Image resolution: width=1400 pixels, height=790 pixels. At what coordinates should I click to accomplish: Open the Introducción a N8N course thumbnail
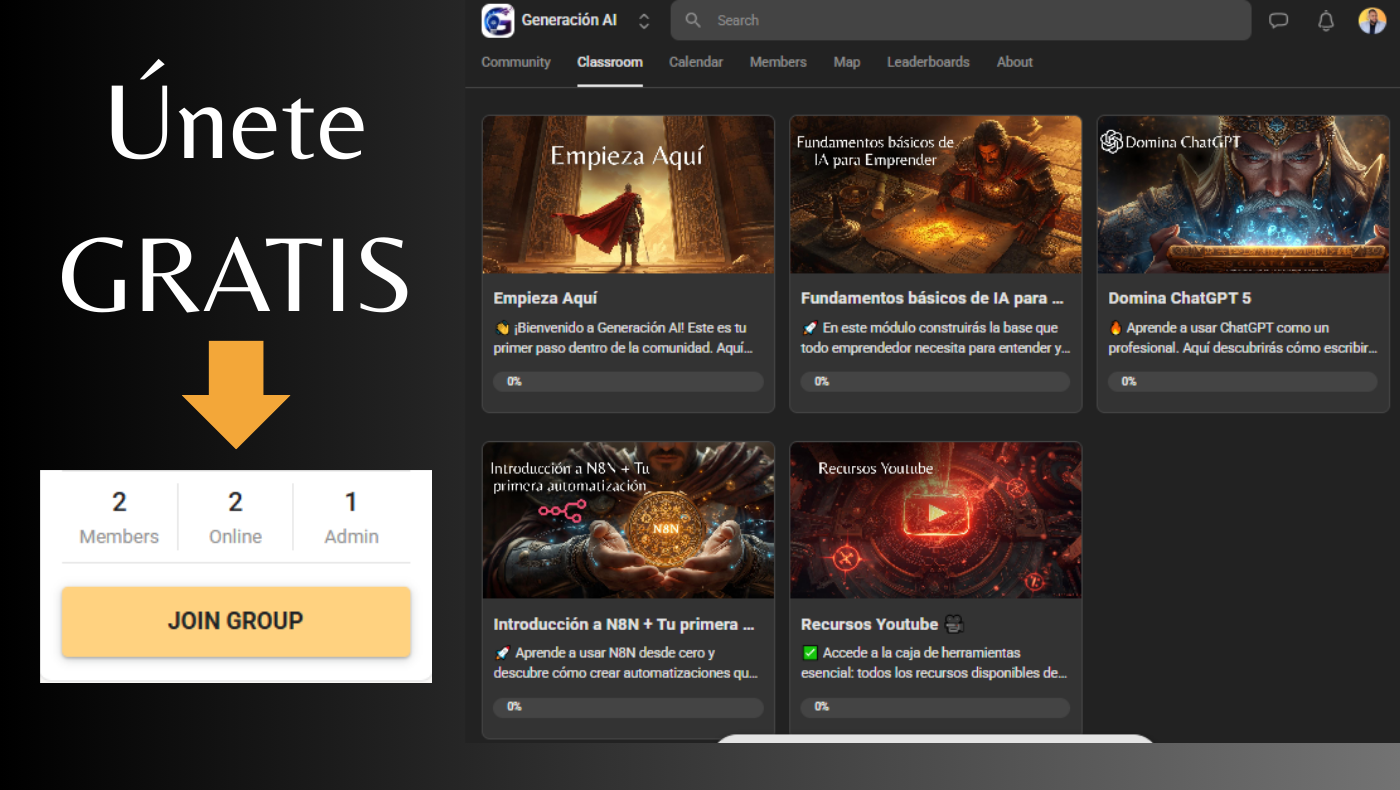(x=628, y=521)
